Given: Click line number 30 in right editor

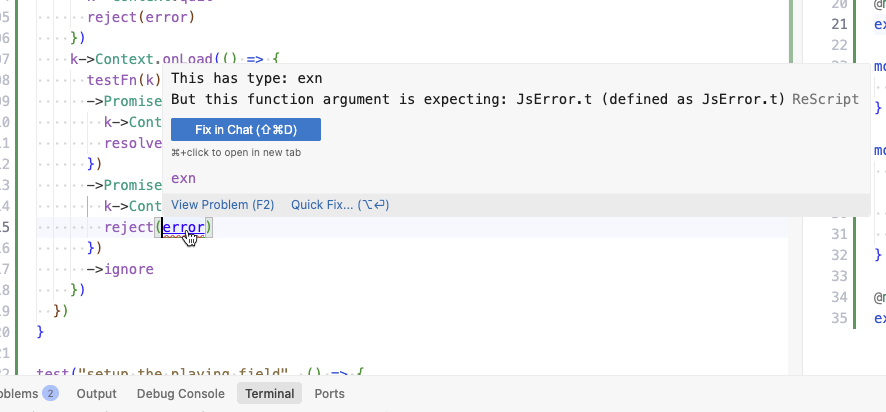Looking at the screenshot, I should [840, 213].
